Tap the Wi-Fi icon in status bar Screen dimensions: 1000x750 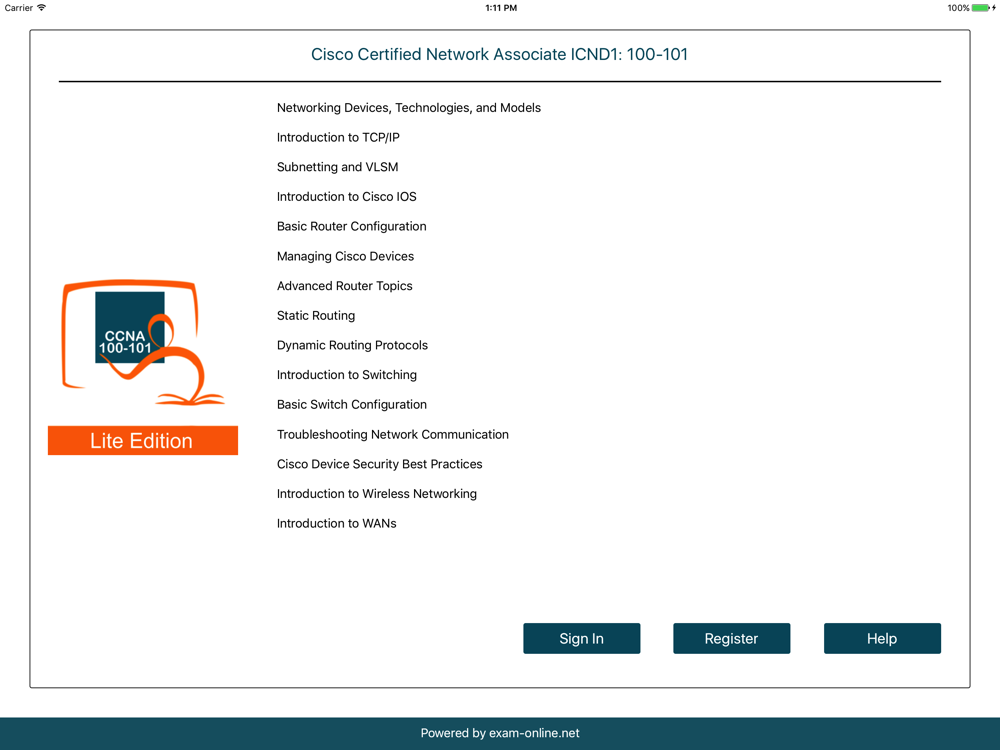pos(41,8)
